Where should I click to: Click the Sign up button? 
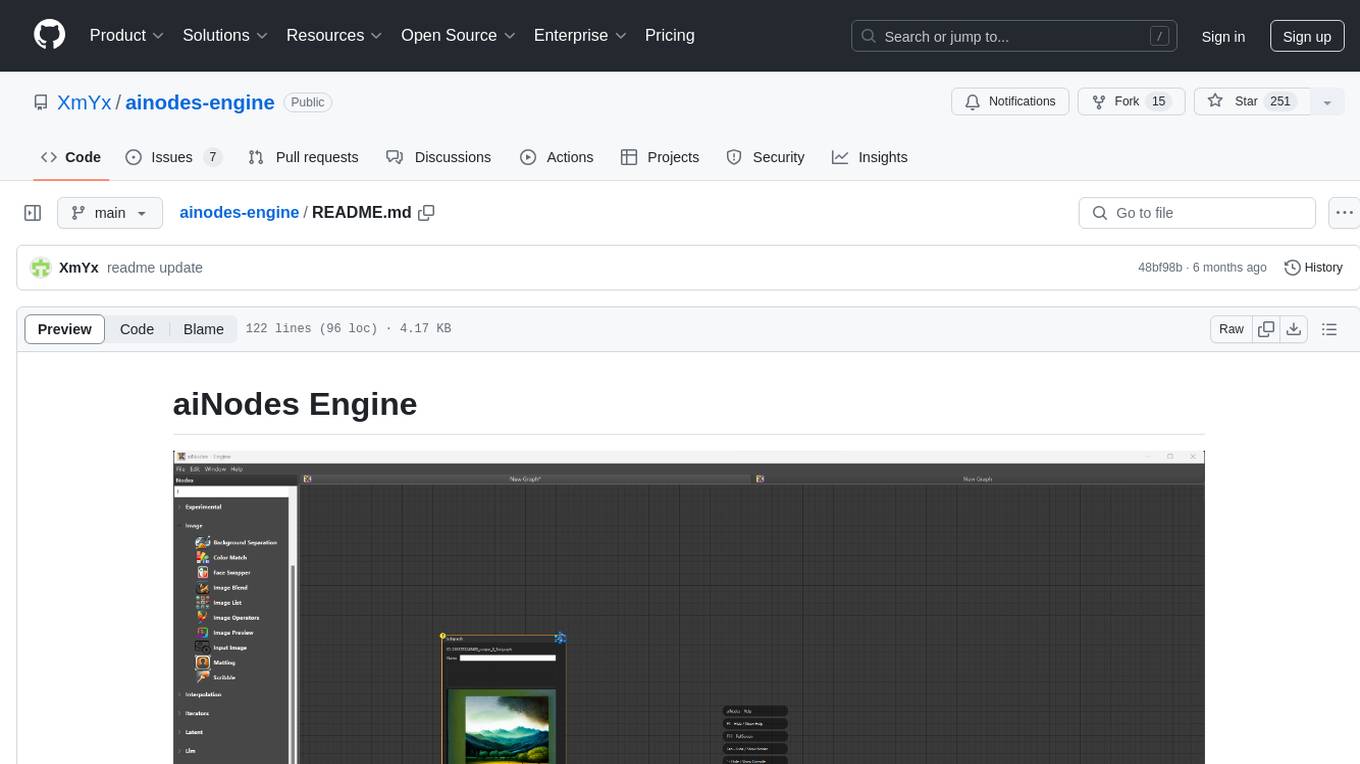(1307, 36)
